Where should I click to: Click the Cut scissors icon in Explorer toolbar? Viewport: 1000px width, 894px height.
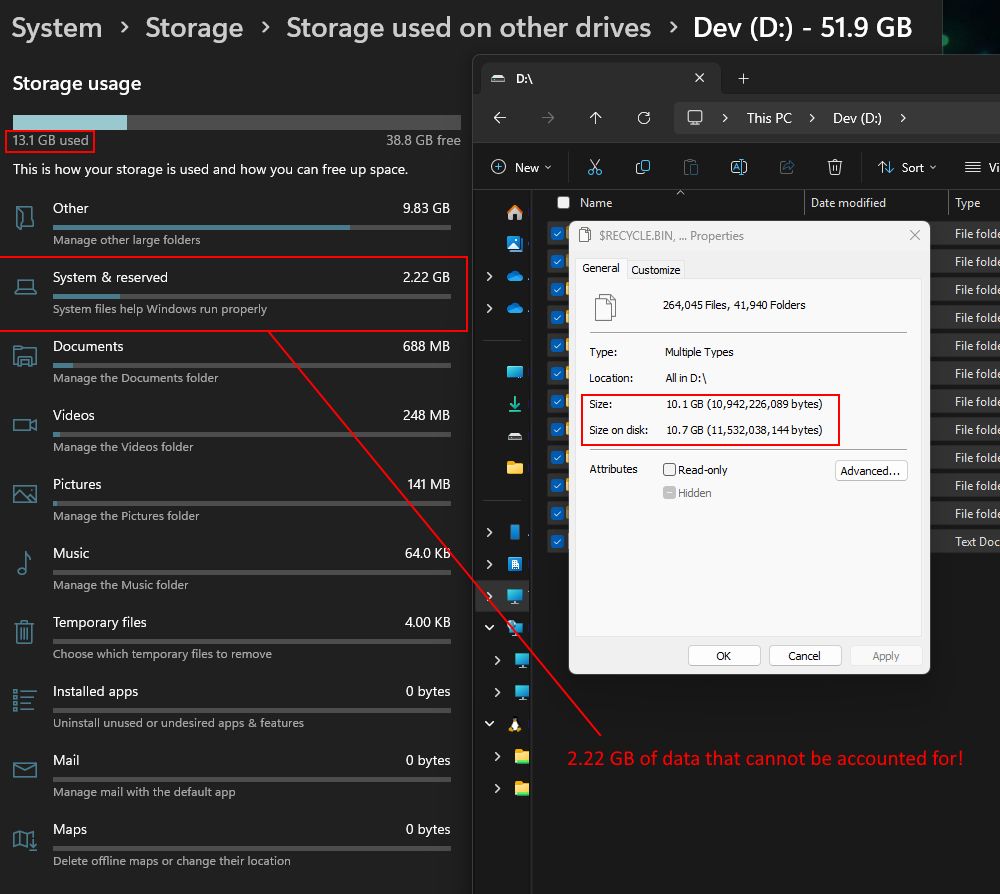click(x=595, y=167)
